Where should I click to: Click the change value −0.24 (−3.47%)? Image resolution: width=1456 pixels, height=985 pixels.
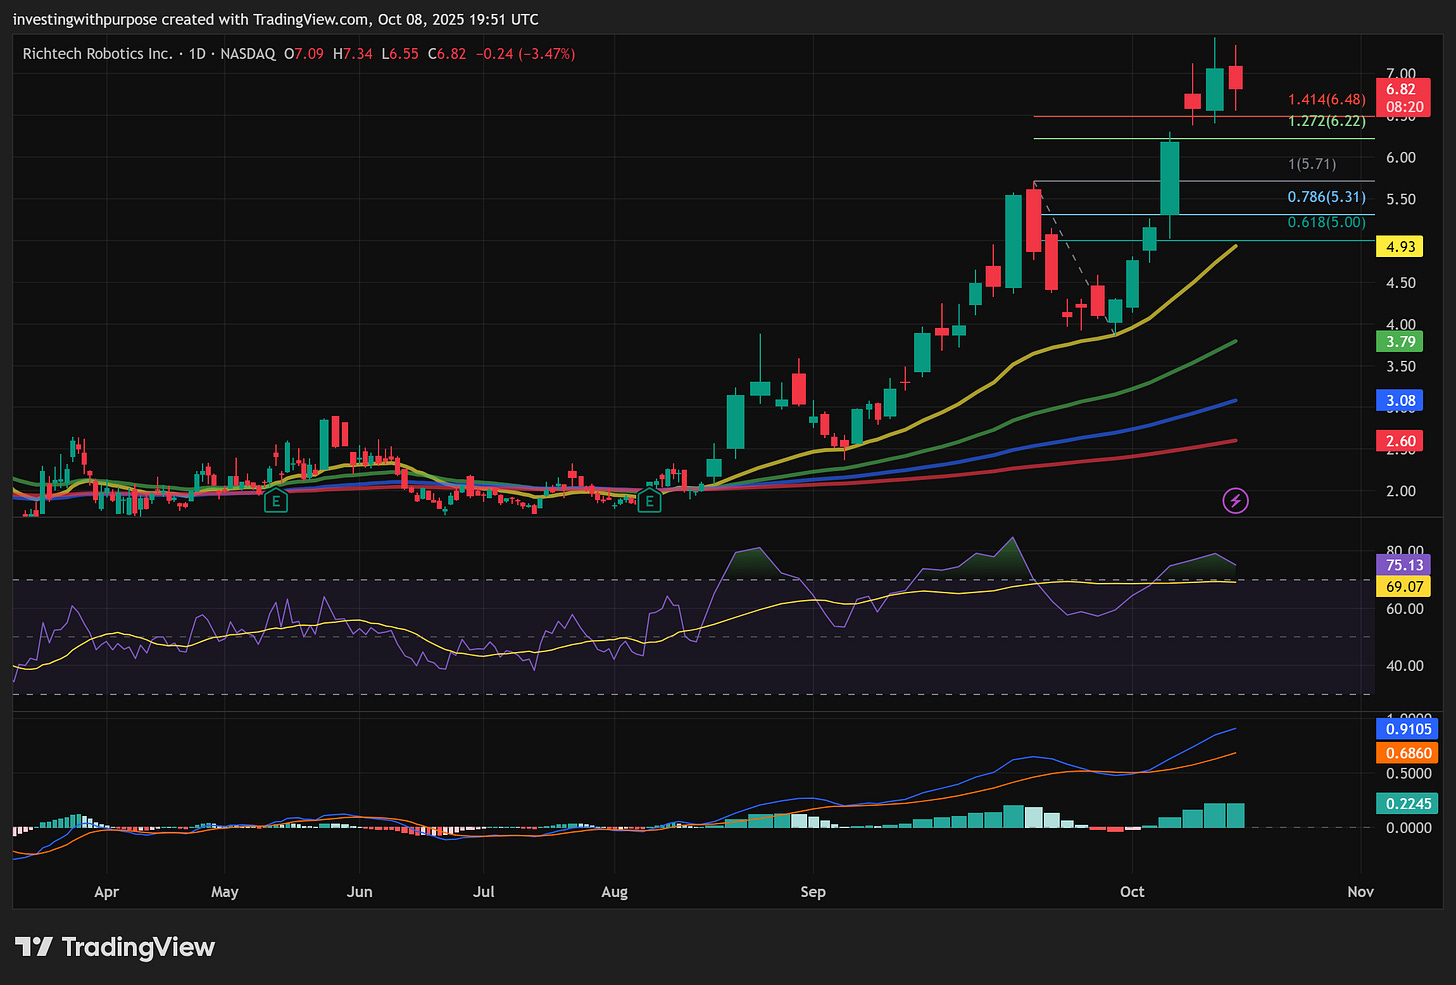pos(526,54)
